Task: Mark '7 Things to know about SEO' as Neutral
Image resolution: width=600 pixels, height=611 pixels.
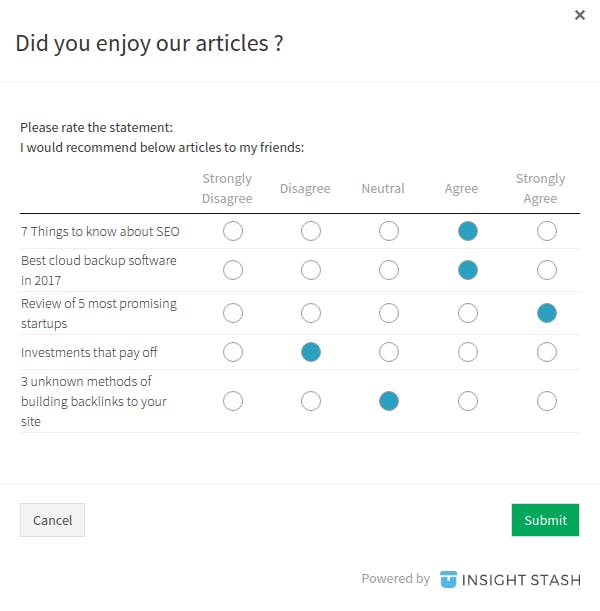Action: point(389,232)
